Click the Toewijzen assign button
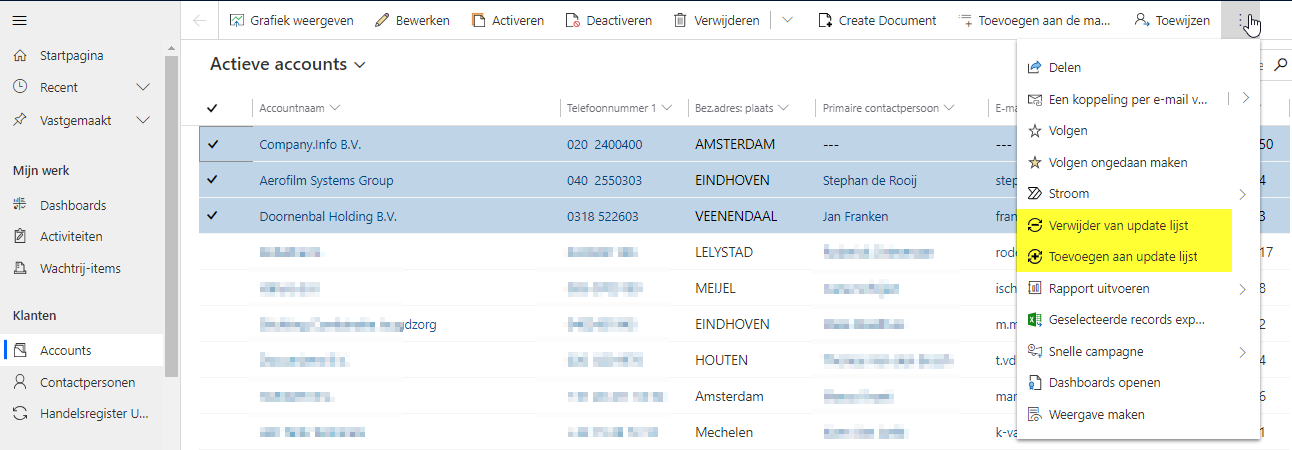1292x450 pixels. [x=1172, y=20]
